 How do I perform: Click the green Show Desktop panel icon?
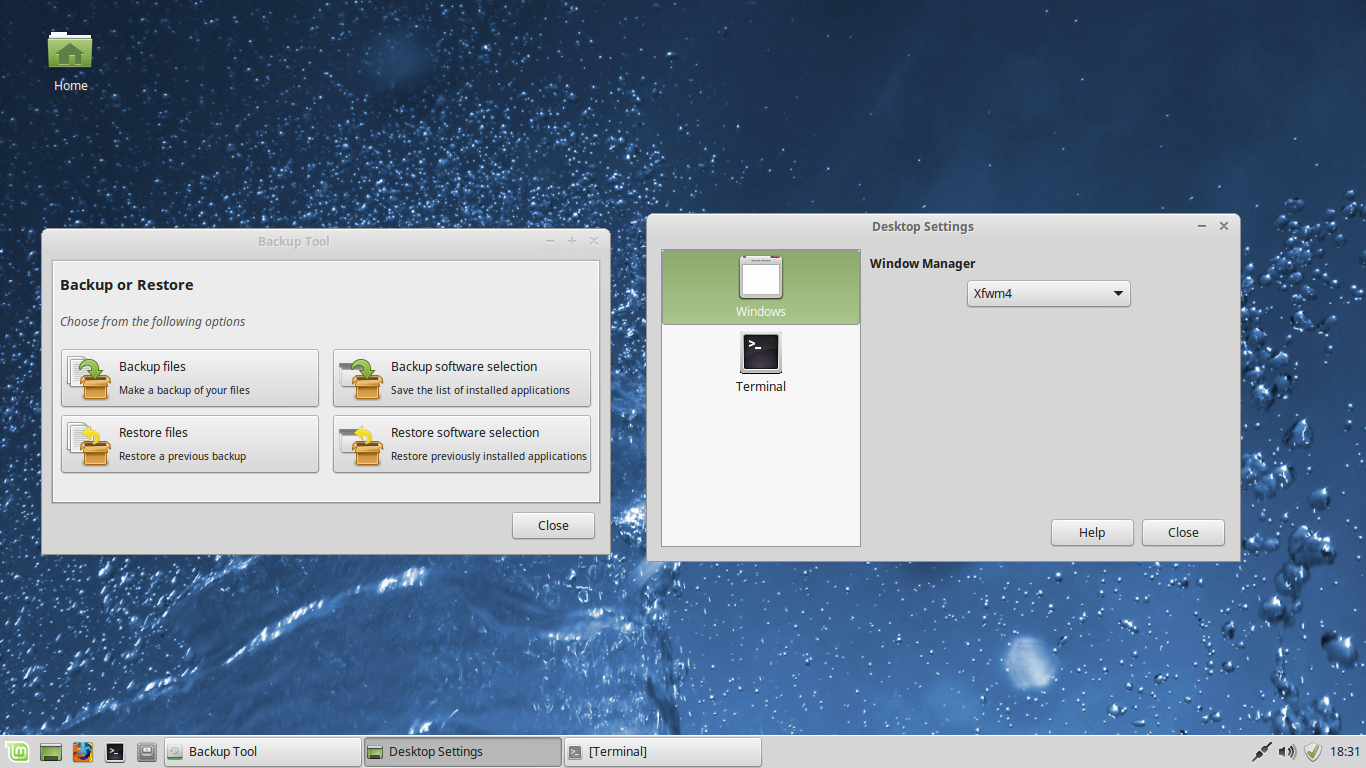click(51, 752)
